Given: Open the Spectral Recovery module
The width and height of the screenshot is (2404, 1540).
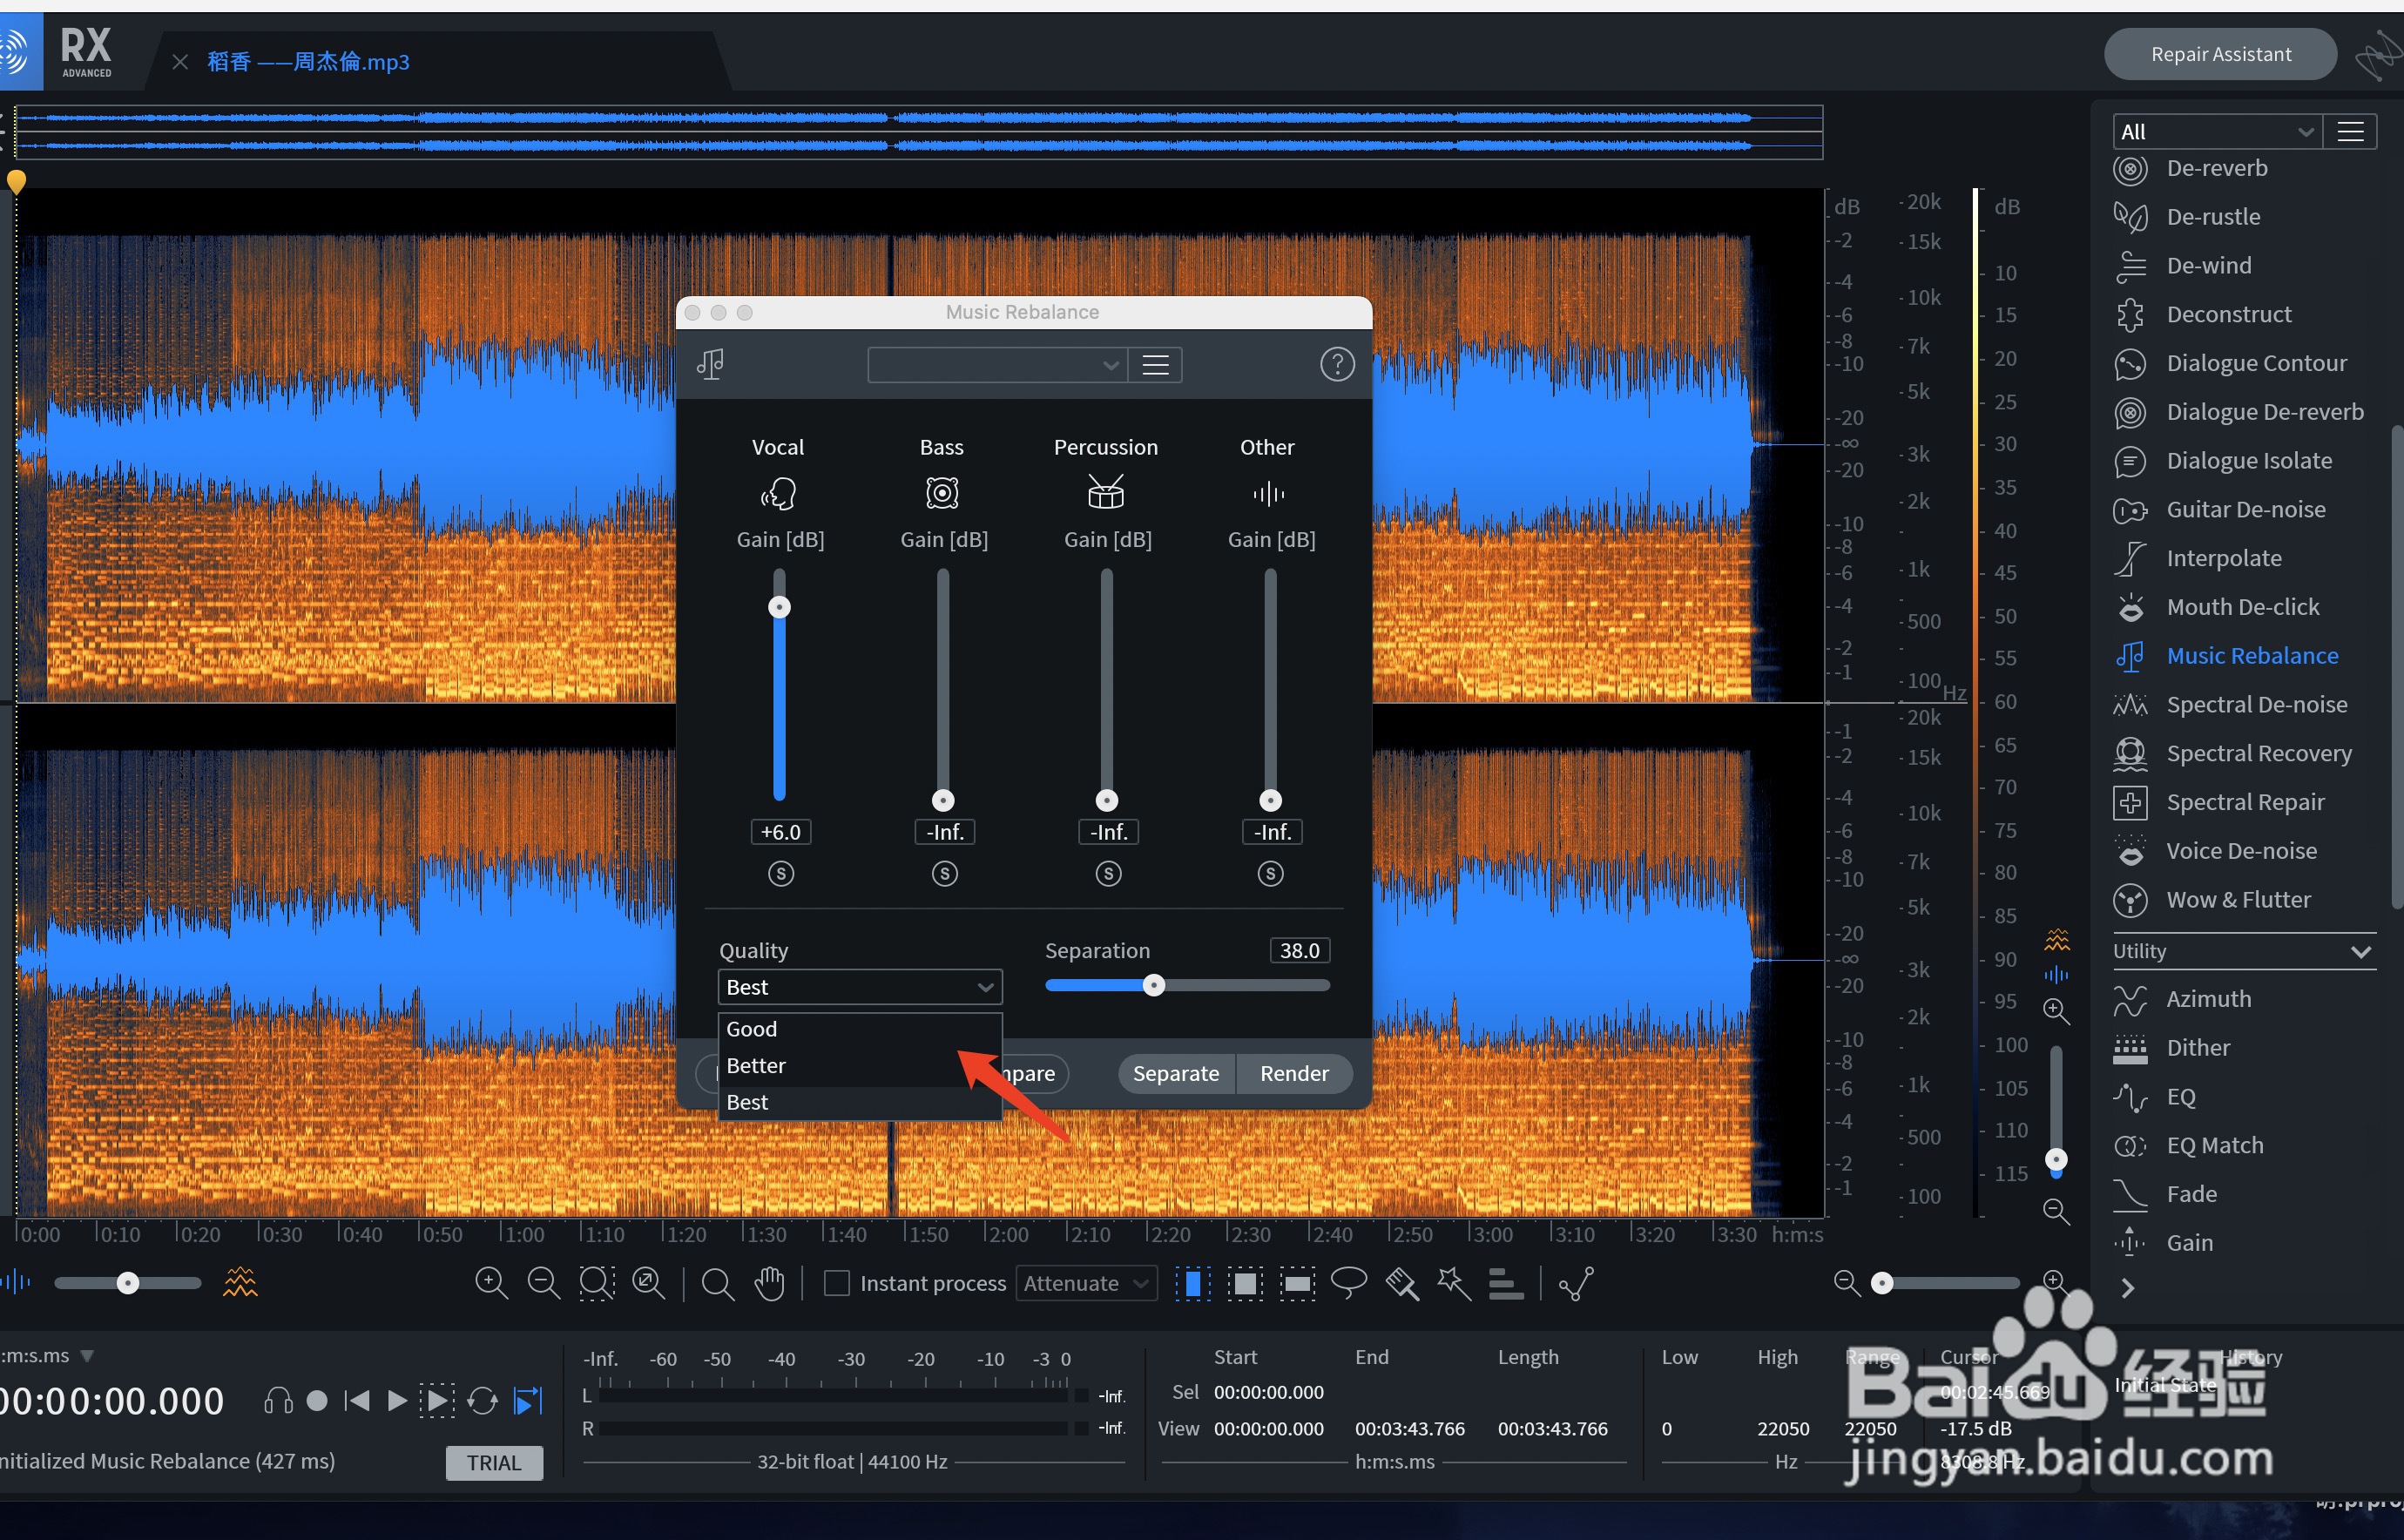Looking at the screenshot, I should 2258,754.
